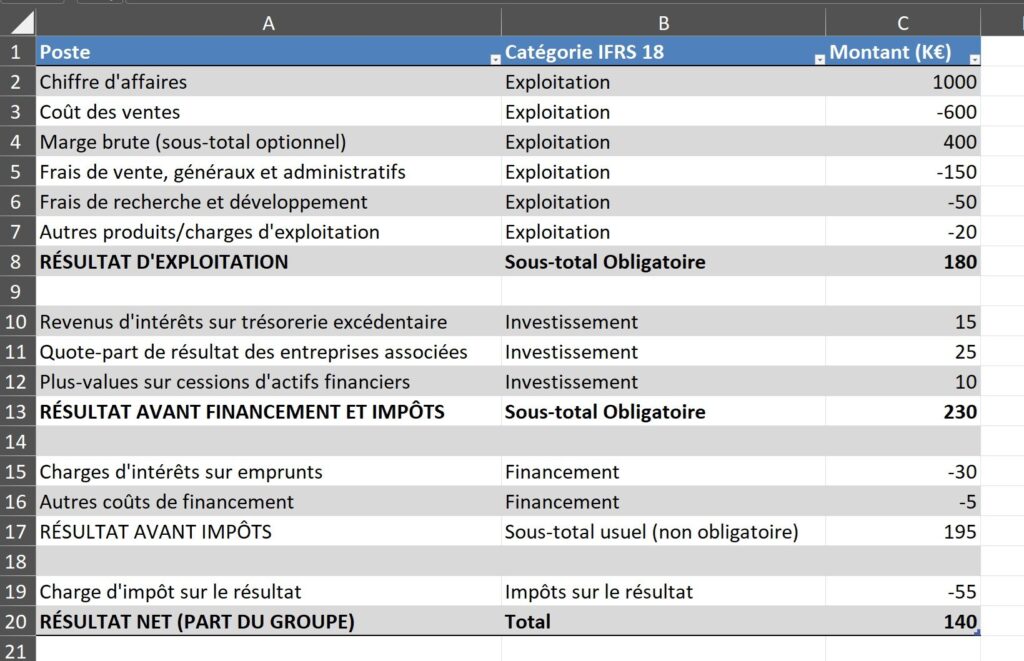
Task: Click the amount cell showing 195
Action: pyautogui.click(x=903, y=532)
